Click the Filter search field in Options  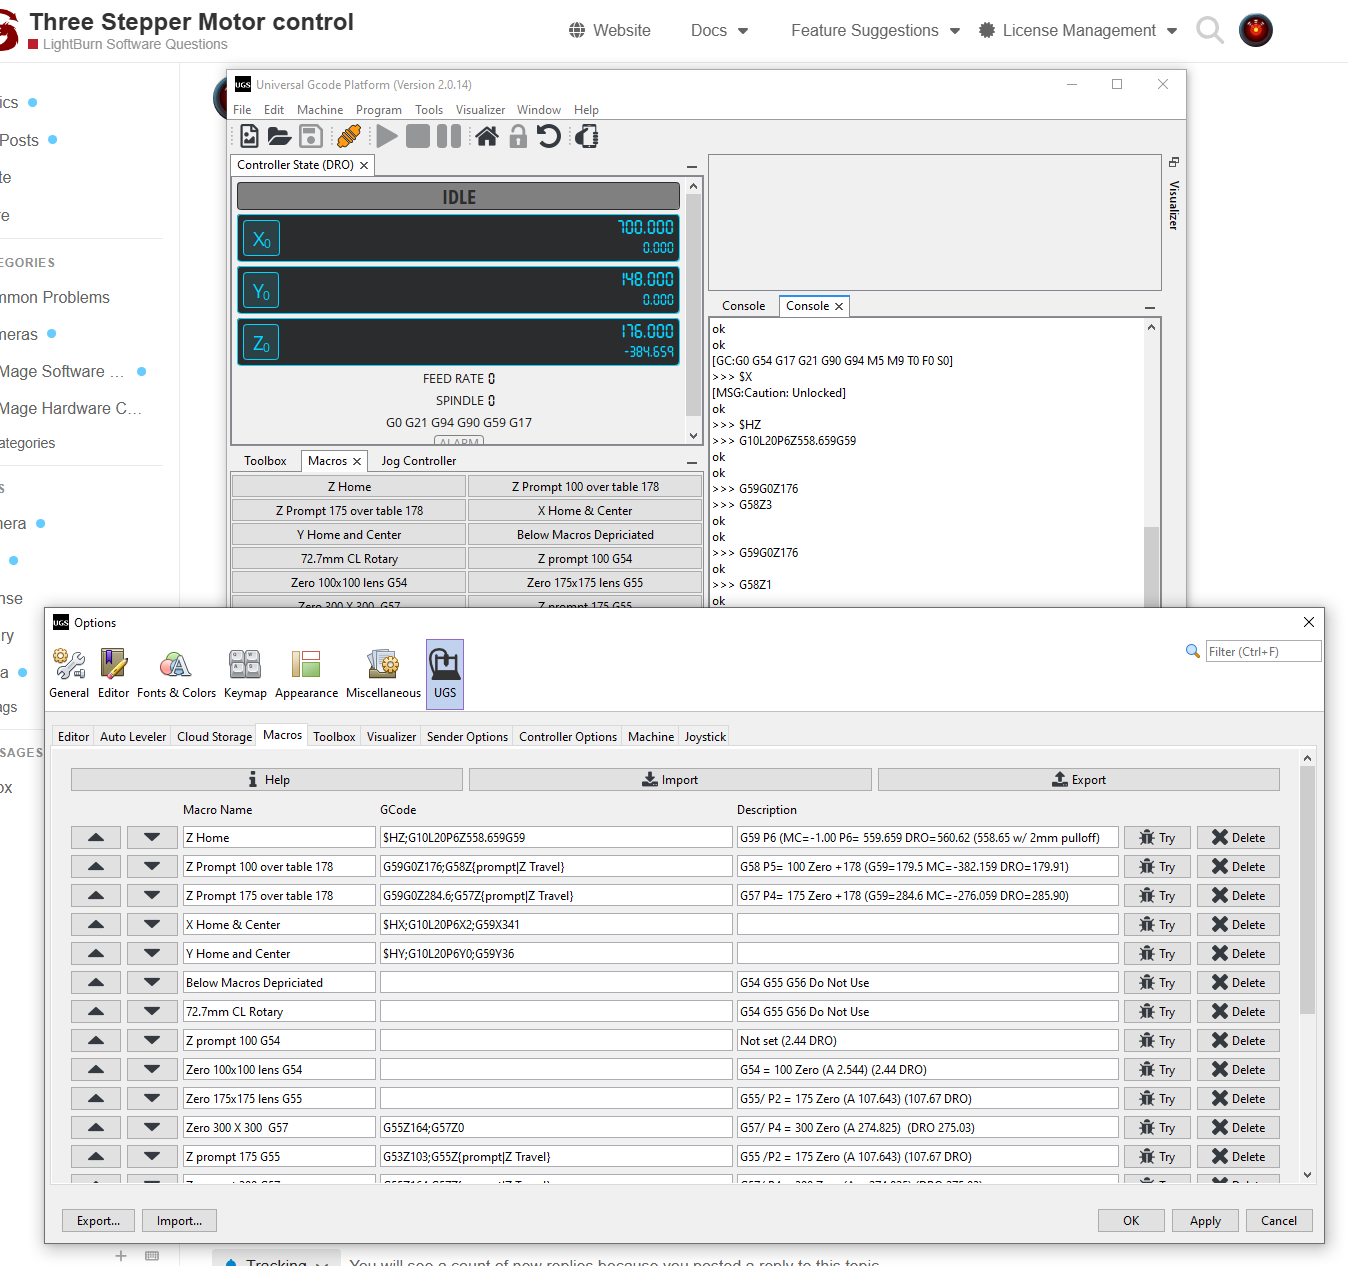(x=1263, y=652)
